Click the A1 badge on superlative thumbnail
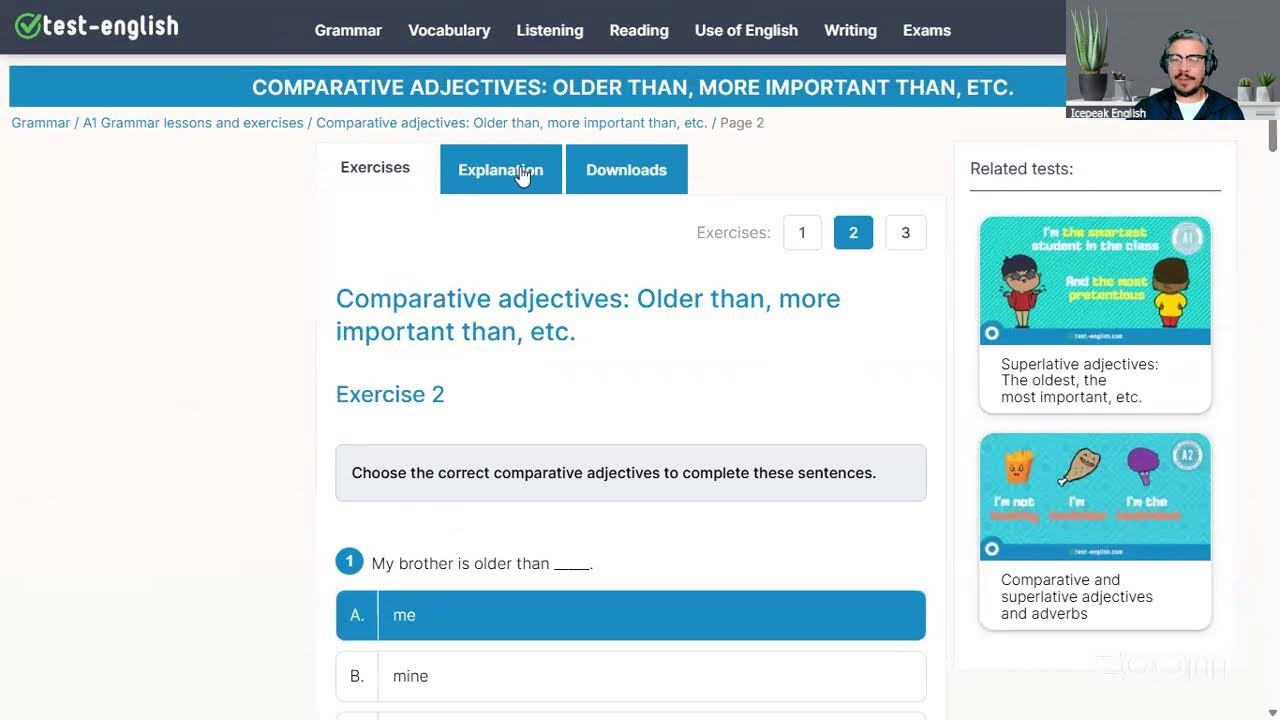 (1186, 238)
